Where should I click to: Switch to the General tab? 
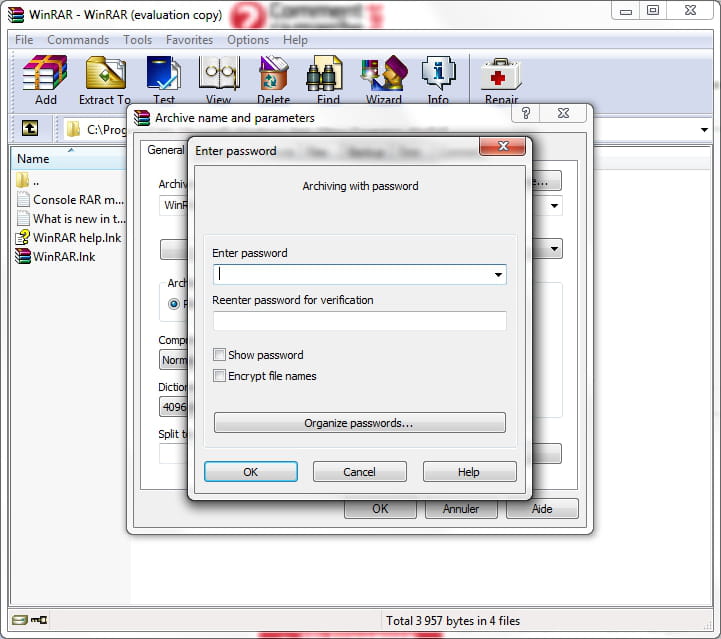point(166,150)
